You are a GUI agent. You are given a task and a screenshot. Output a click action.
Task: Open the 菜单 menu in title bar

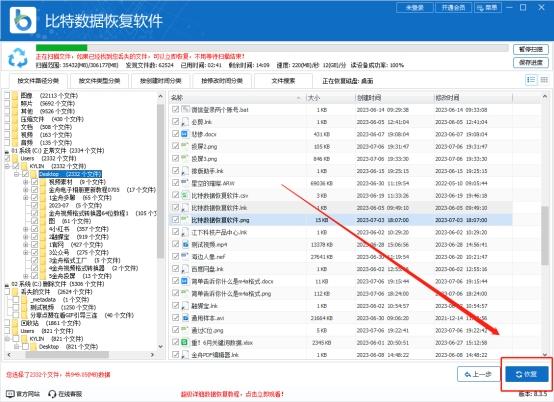(x=487, y=7)
